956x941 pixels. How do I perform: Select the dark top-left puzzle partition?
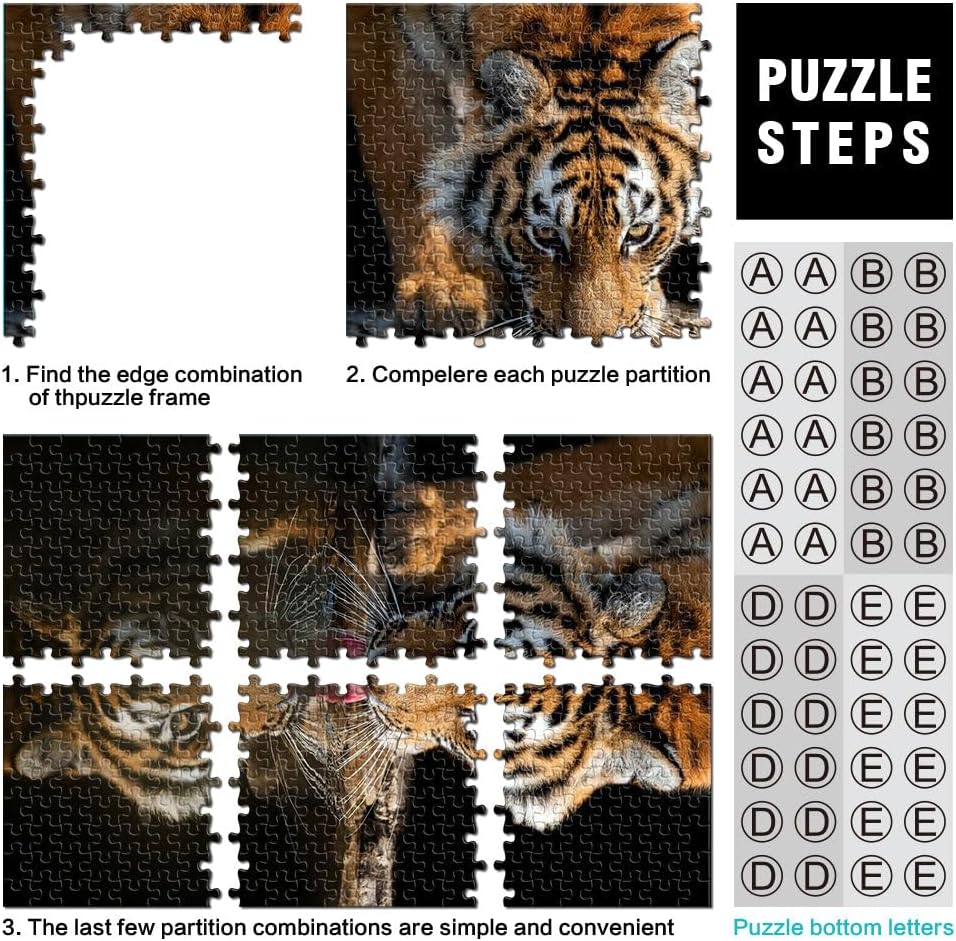(112, 547)
